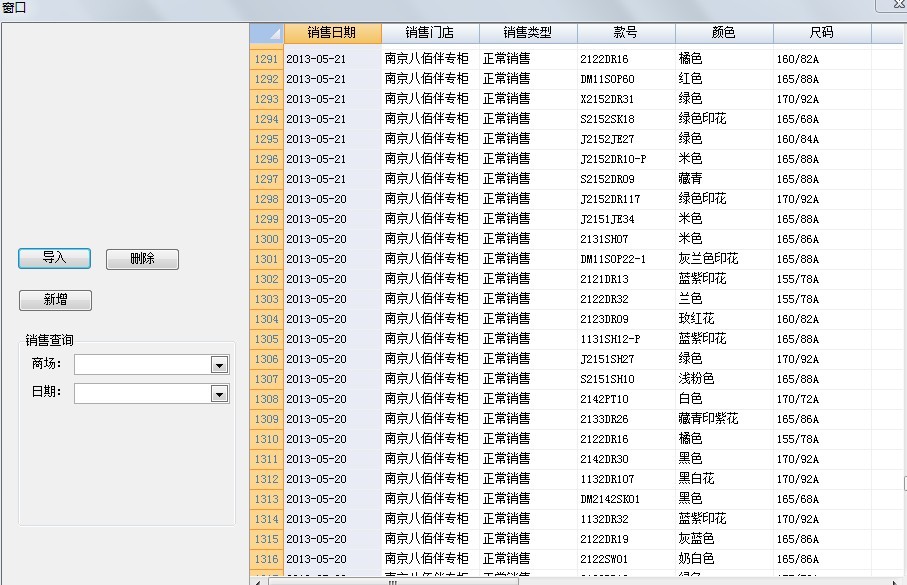This screenshot has width=907, height=585.
Task: Click style number J2151SH27
Action: pyautogui.click(x=607, y=359)
